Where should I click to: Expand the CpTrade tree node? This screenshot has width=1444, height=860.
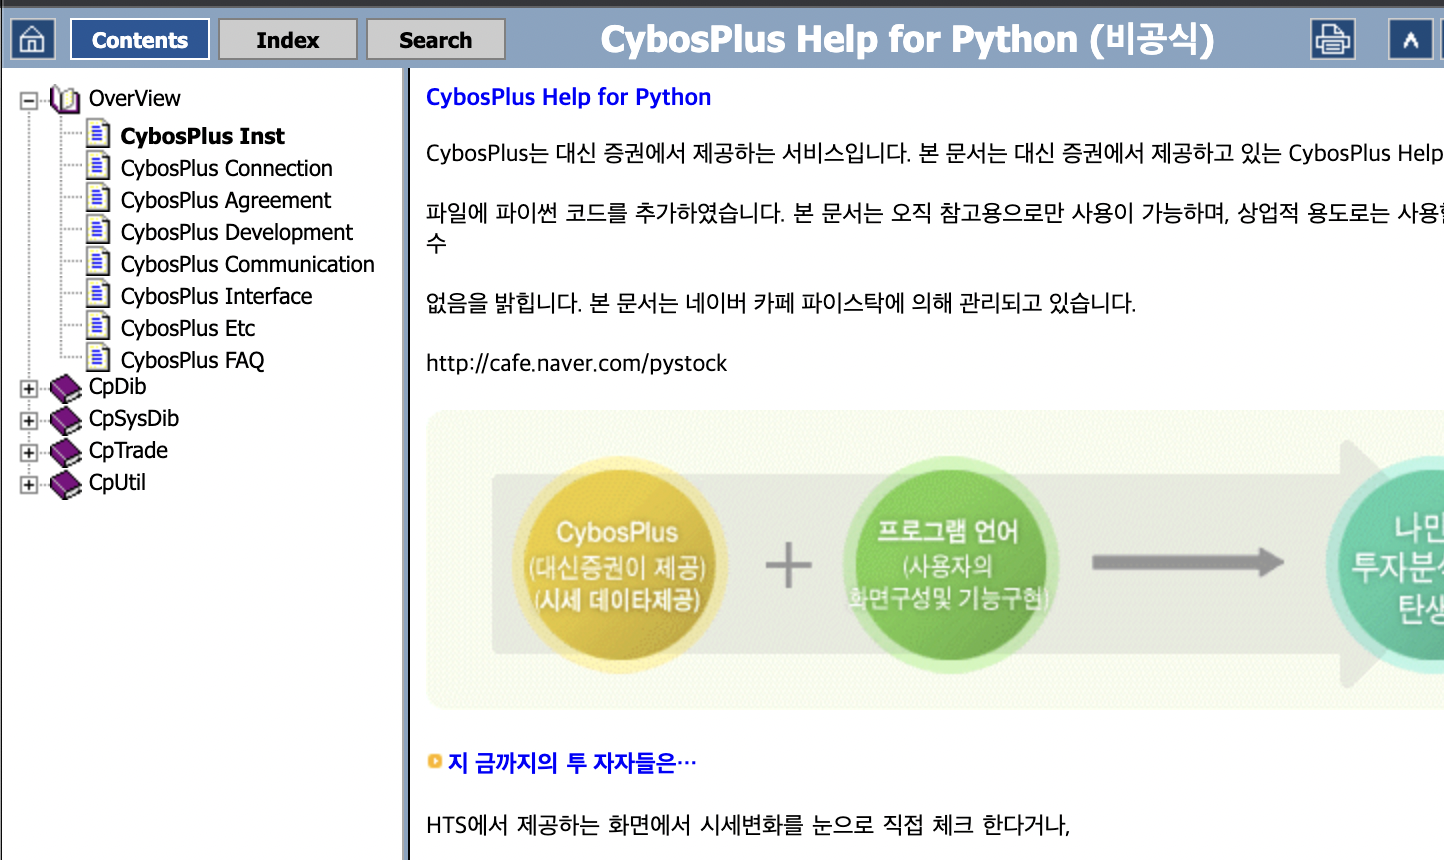tap(29, 451)
